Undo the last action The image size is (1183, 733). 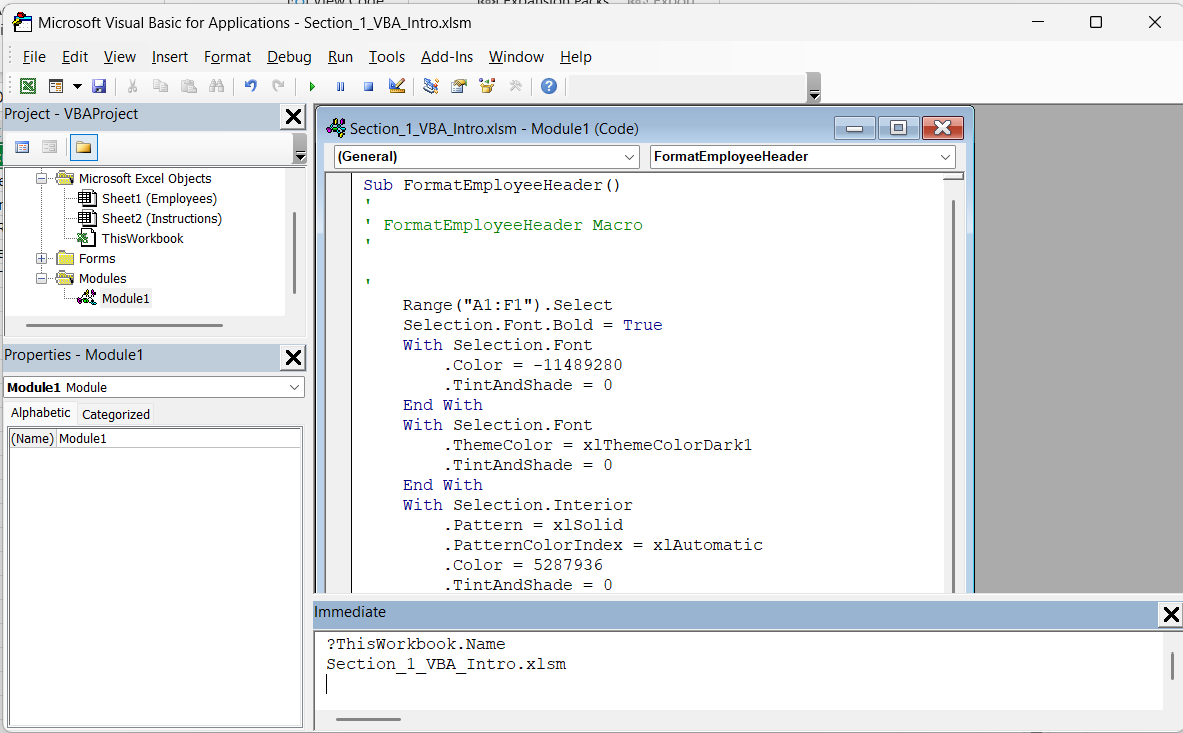[x=250, y=86]
